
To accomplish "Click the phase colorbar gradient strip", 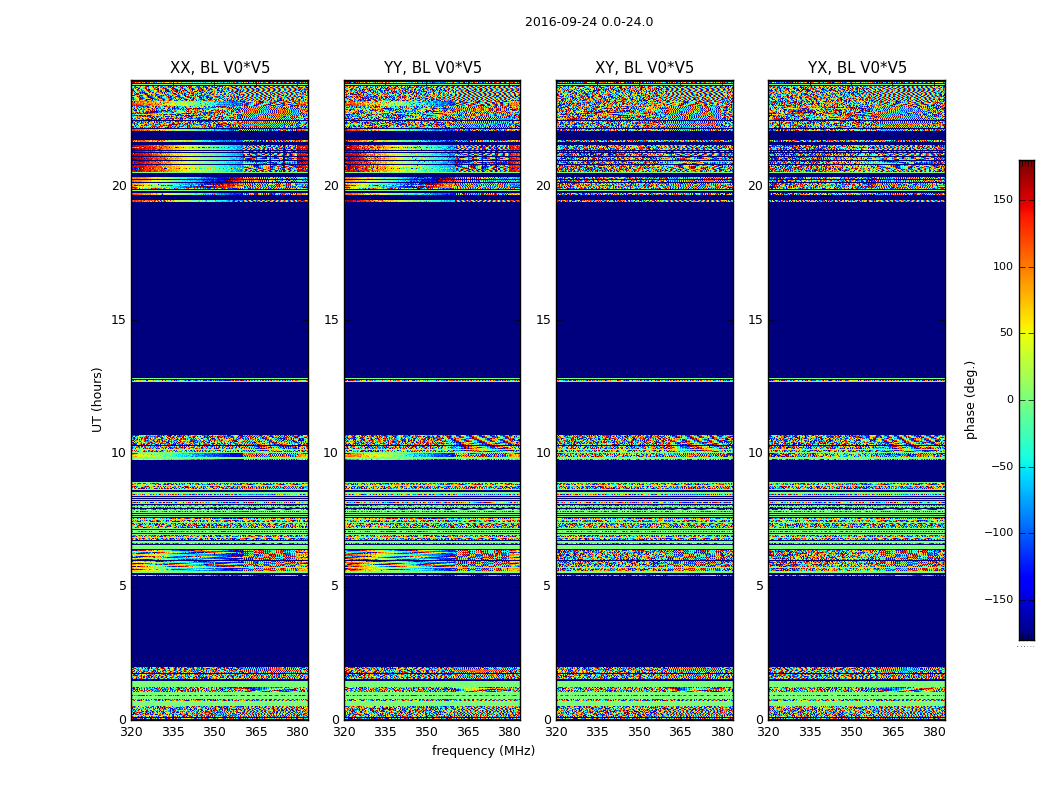I will click(x=1027, y=400).
